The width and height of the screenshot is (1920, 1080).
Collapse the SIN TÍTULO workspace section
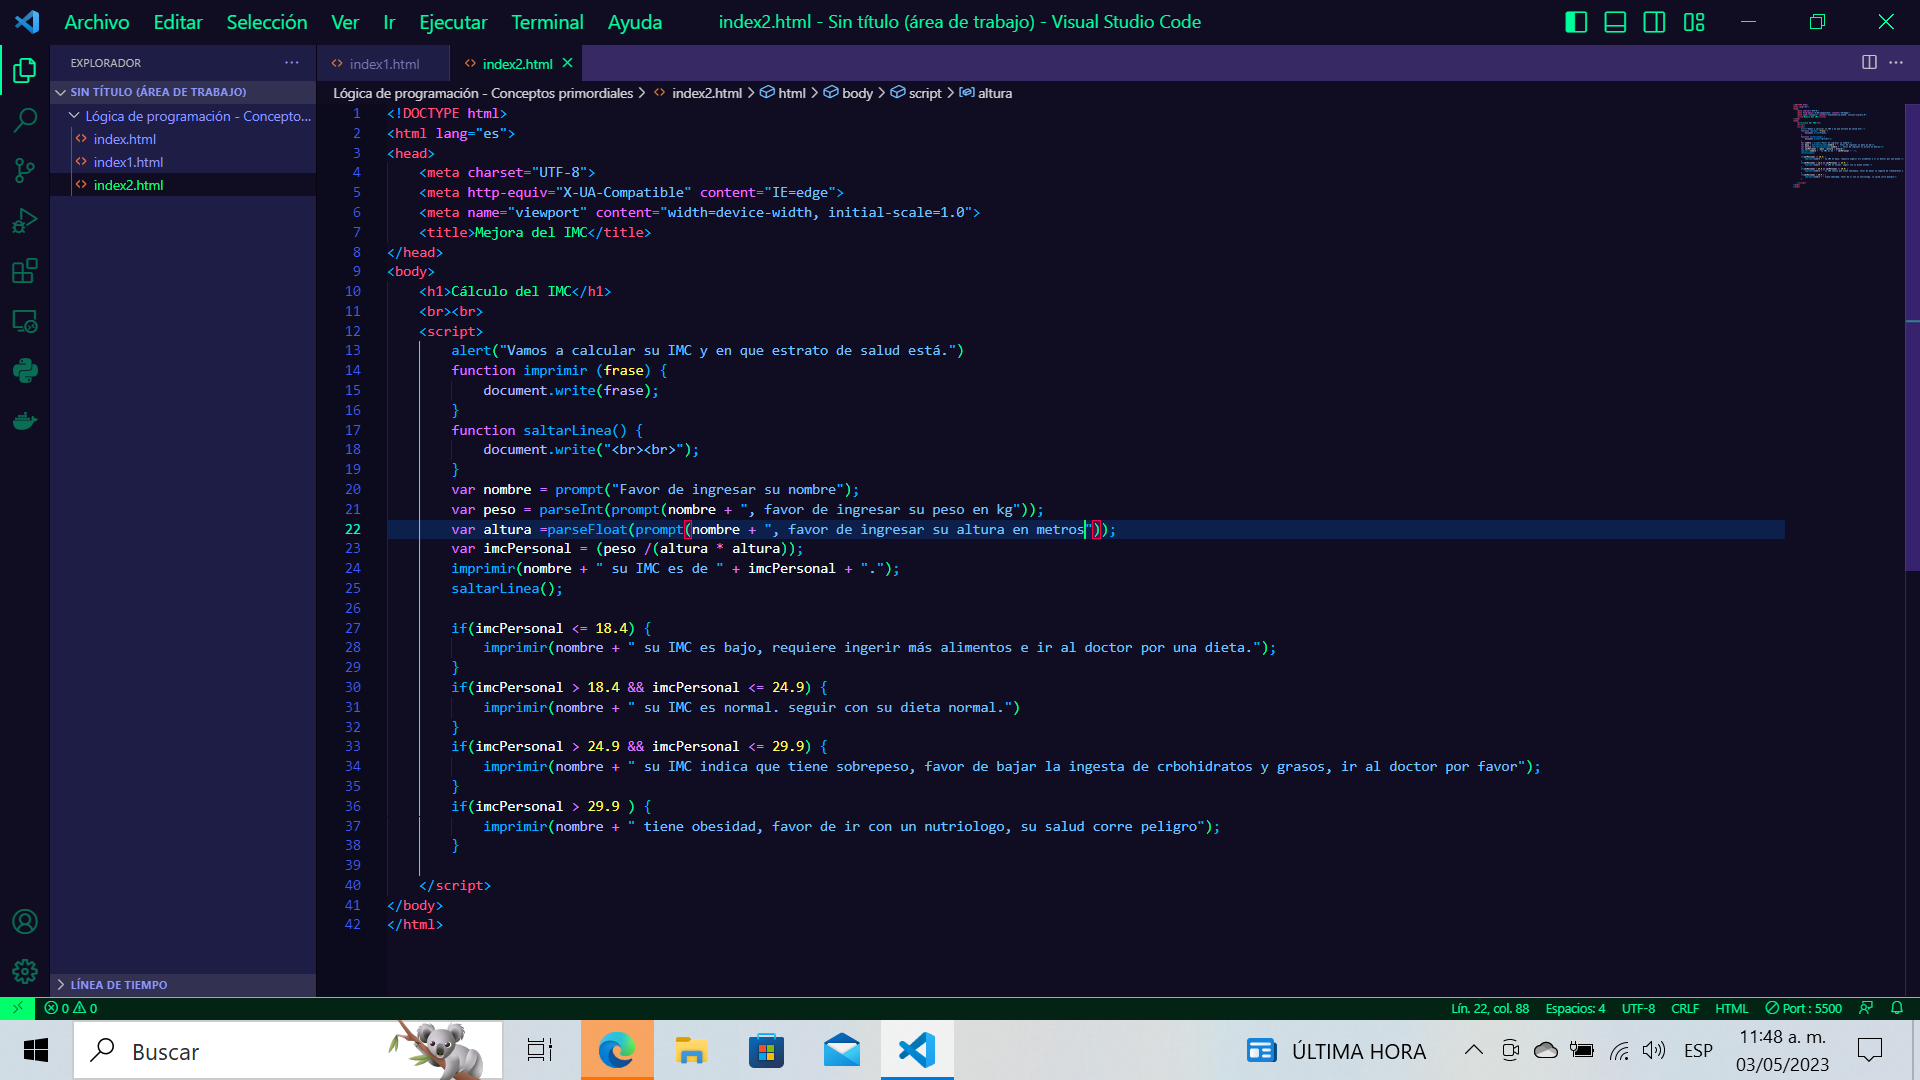(183, 92)
